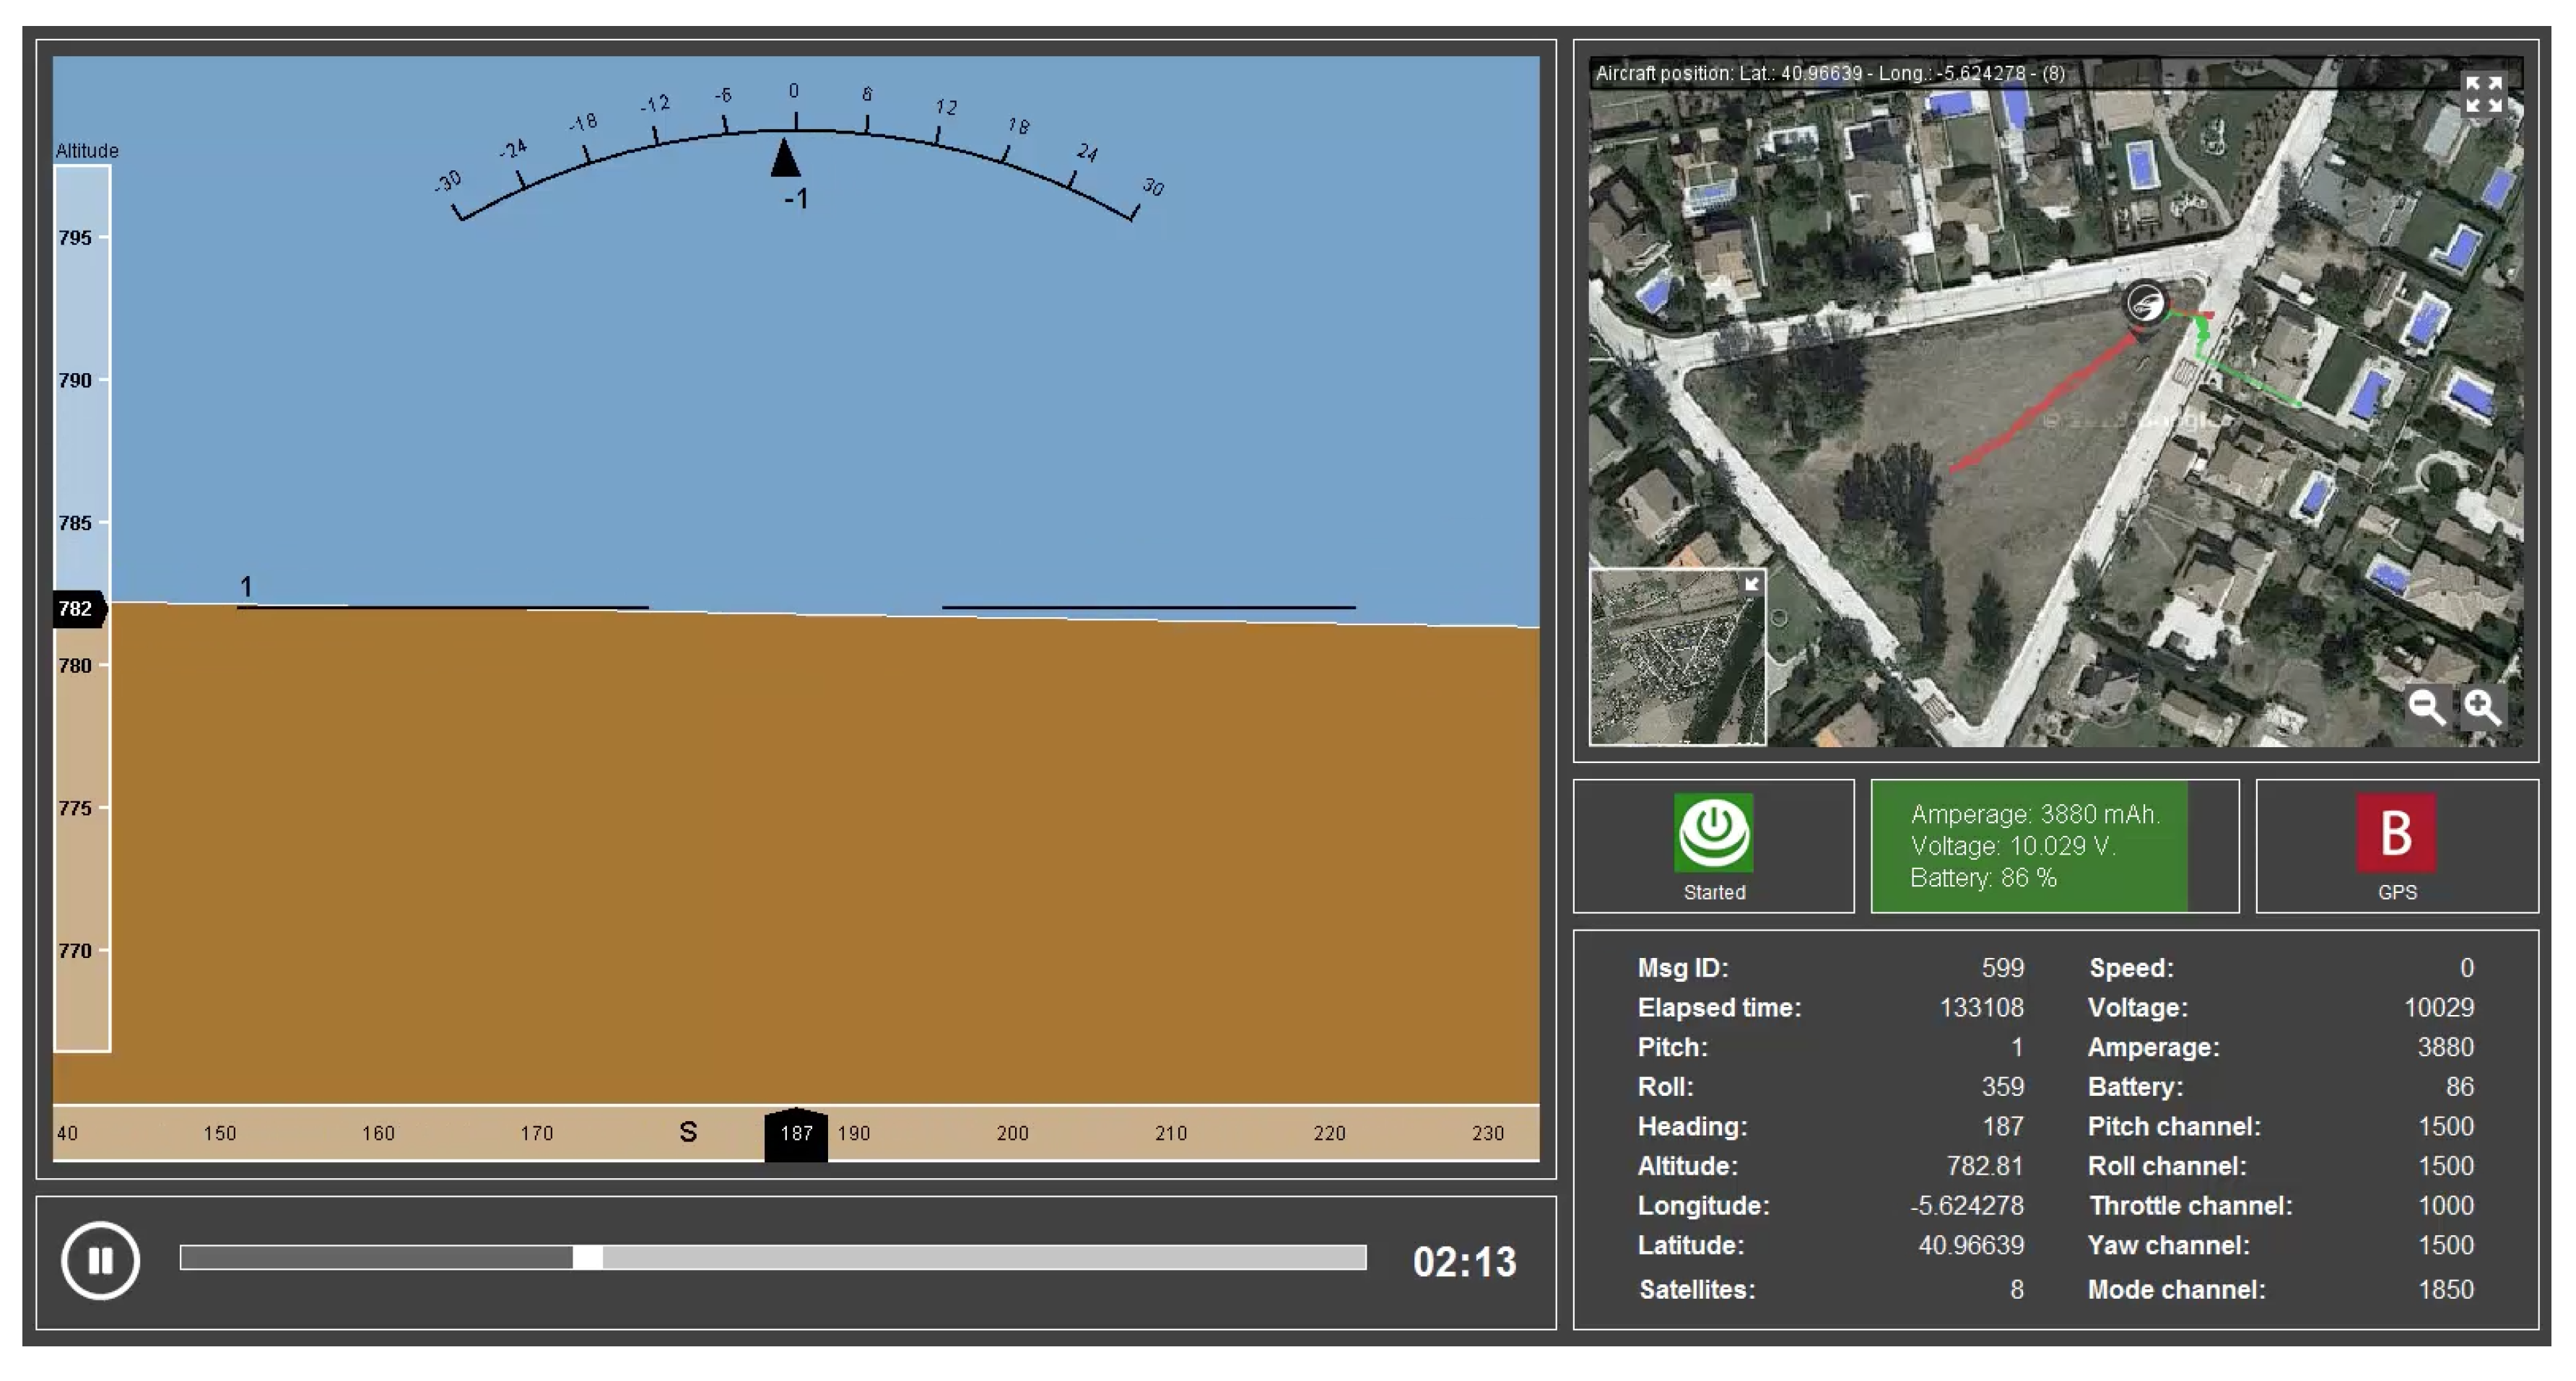Pause the flight log playback
Viewport: 2576px width, 1381px height.
(100, 1260)
